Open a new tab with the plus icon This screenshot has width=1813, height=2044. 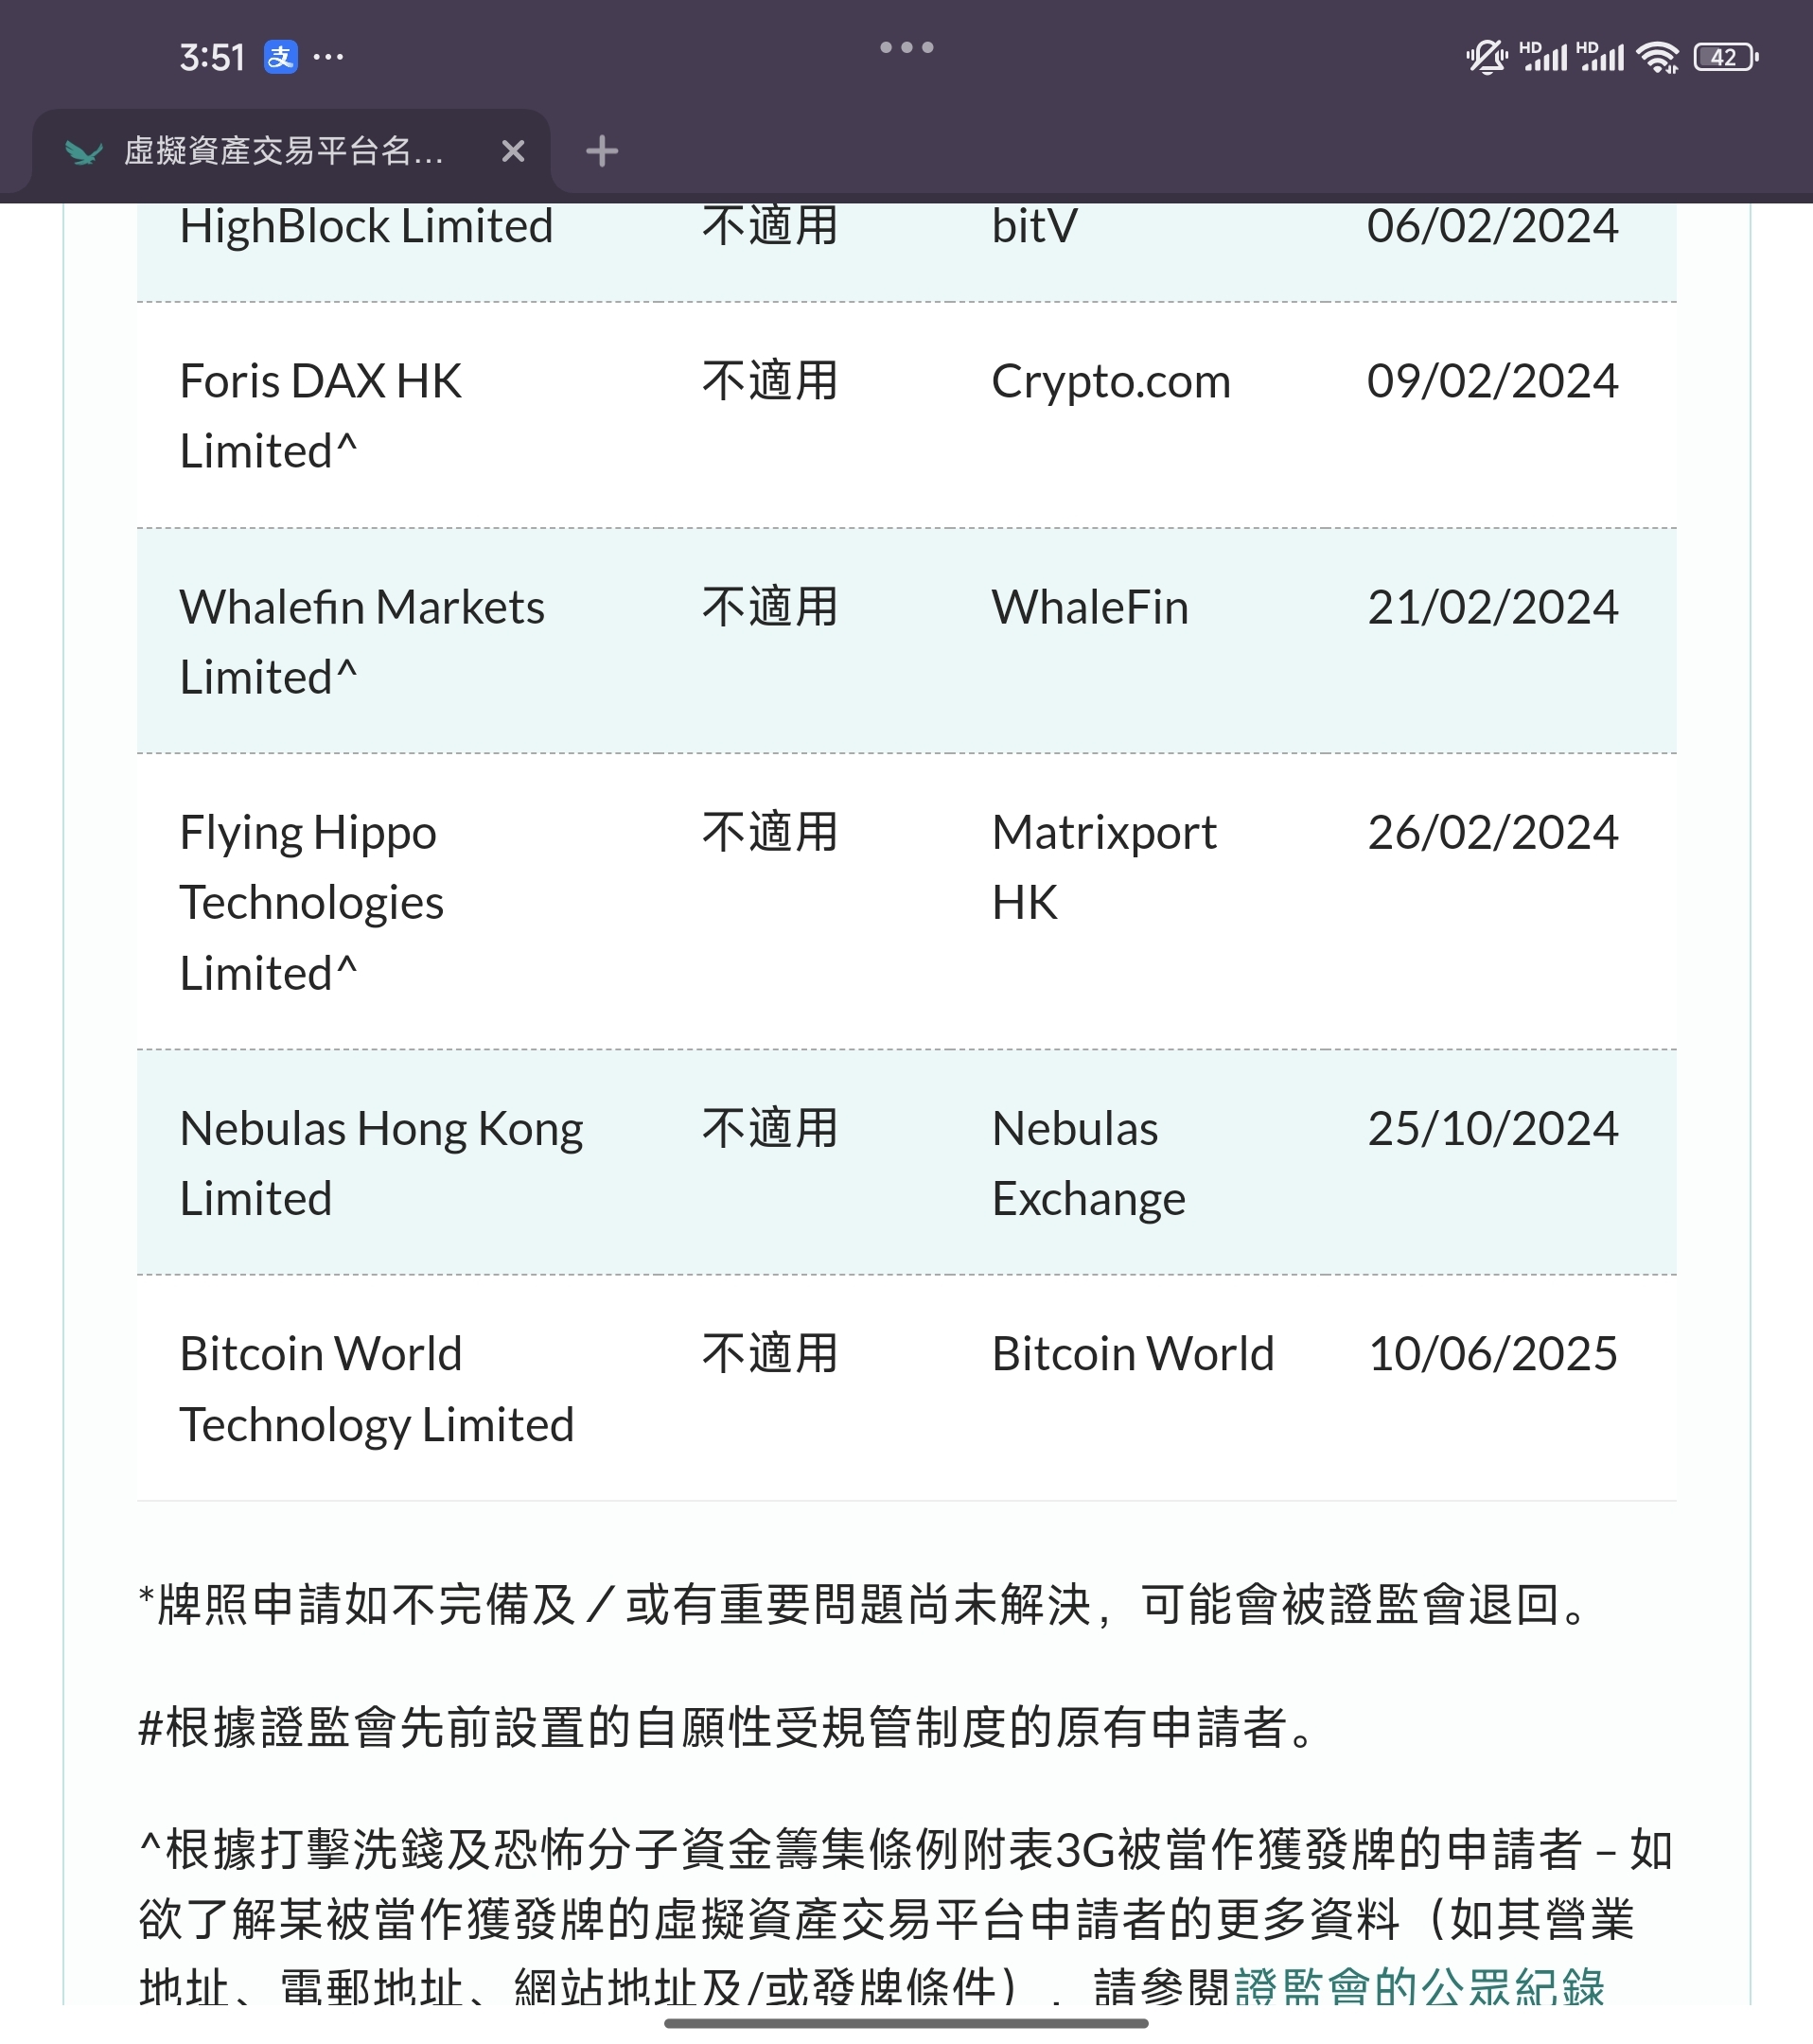(x=602, y=151)
